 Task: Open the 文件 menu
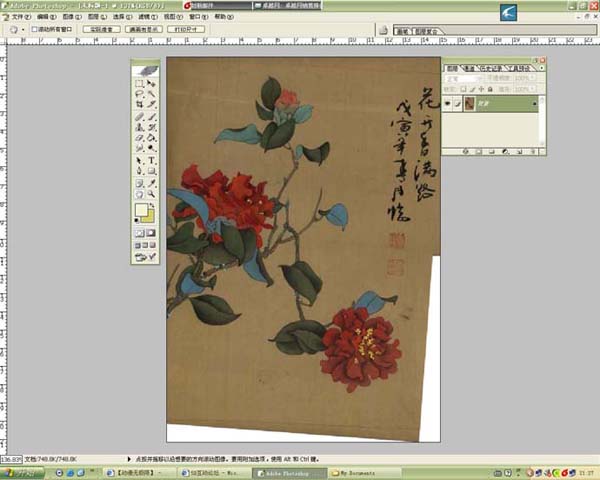click(20, 17)
